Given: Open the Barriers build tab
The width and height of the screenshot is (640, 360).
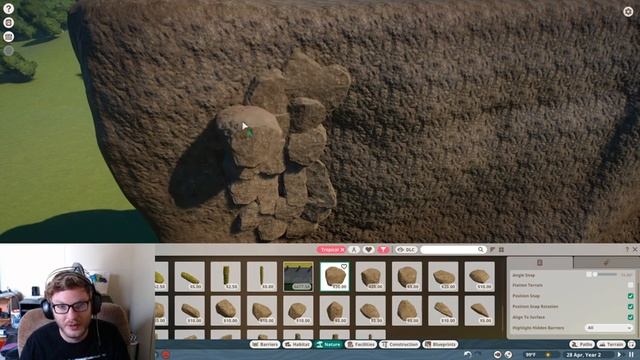Looking at the screenshot, I should (265, 344).
